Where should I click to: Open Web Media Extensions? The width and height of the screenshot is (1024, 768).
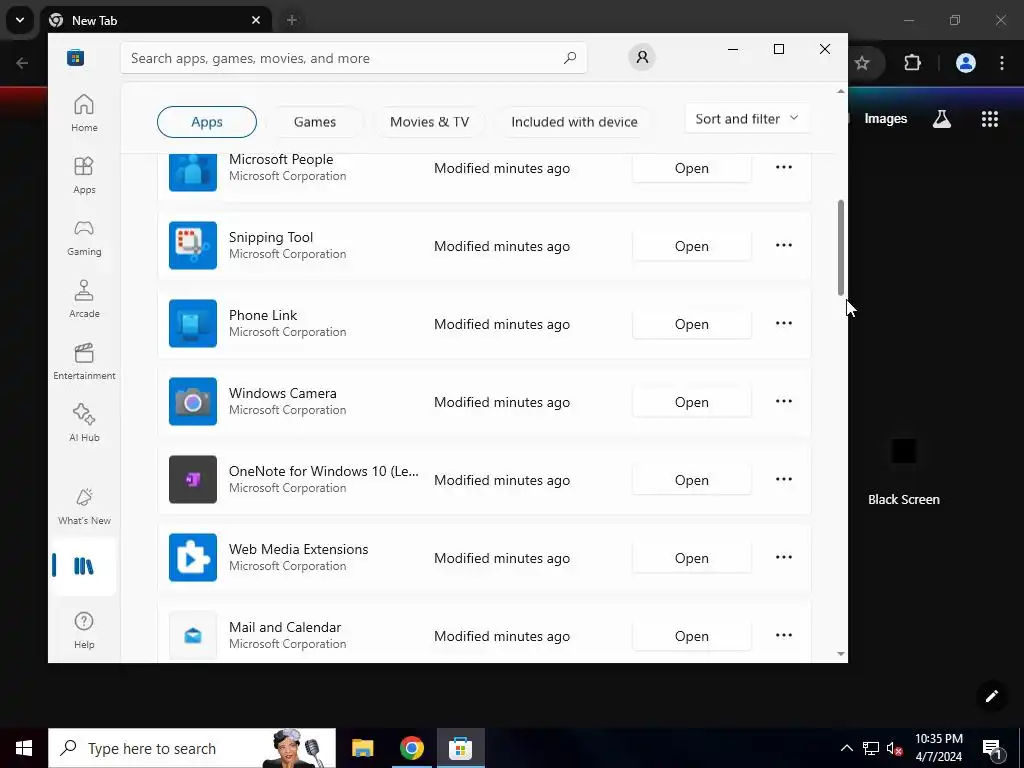[692, 558]
